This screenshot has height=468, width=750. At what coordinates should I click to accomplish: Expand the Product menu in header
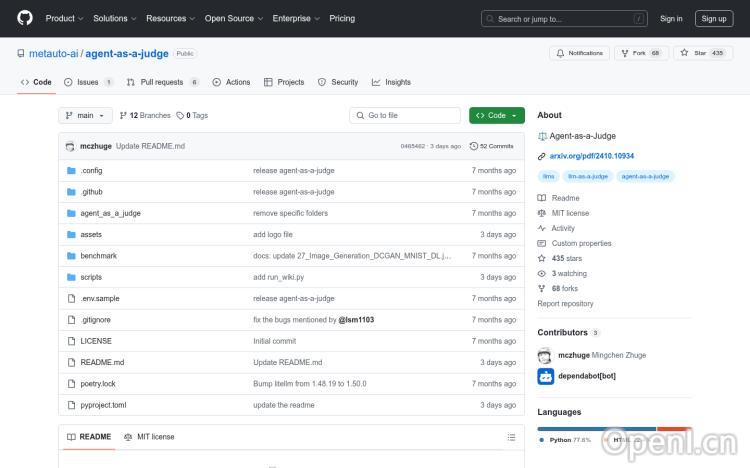[x=64, y=18]
